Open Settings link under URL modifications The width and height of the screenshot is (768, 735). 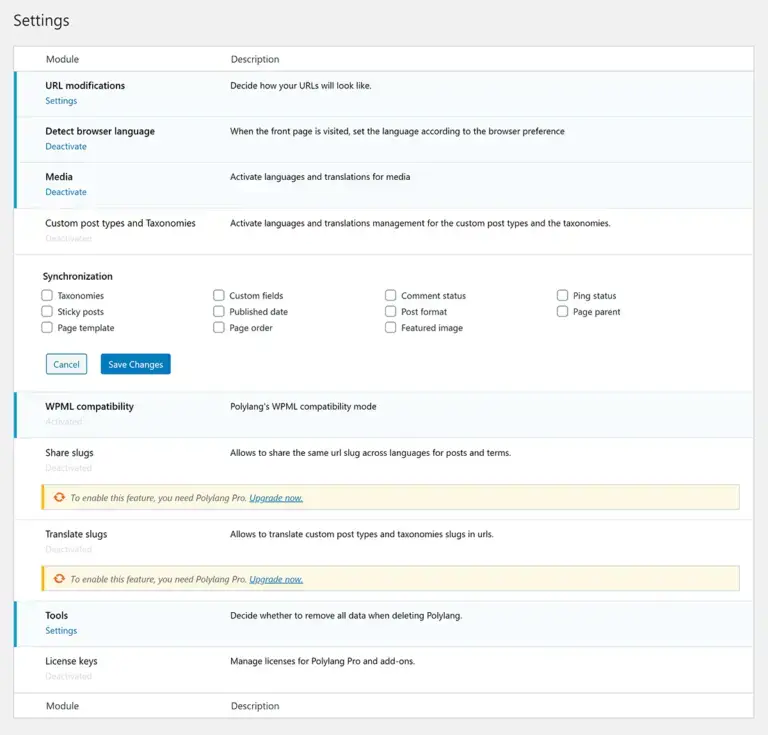tap(61, 101)
